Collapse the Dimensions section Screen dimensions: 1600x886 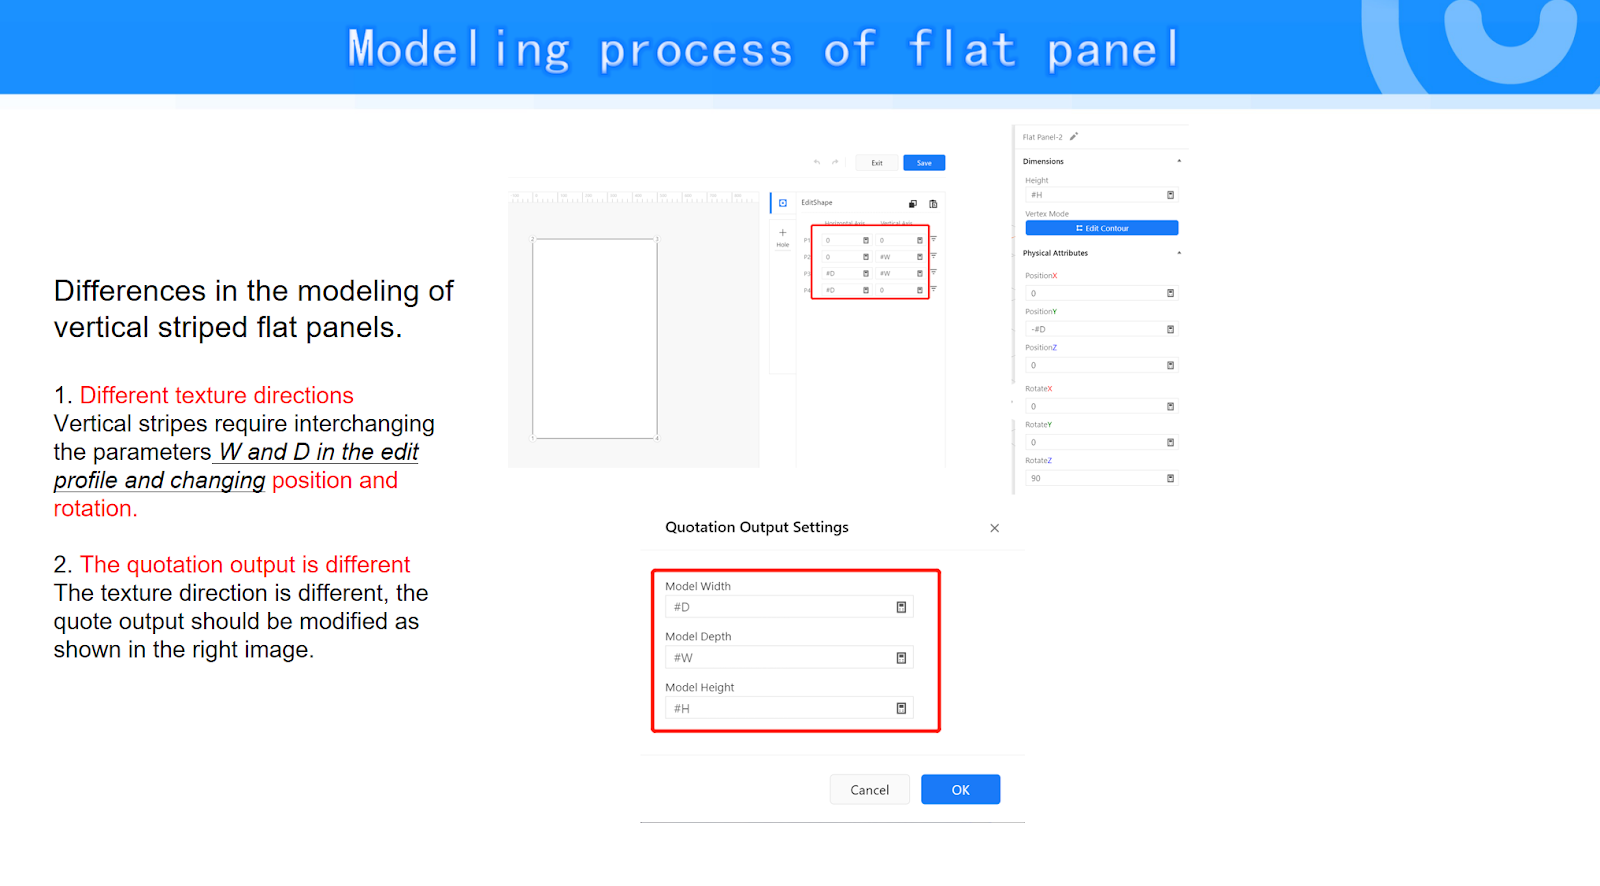[1179, 161]
